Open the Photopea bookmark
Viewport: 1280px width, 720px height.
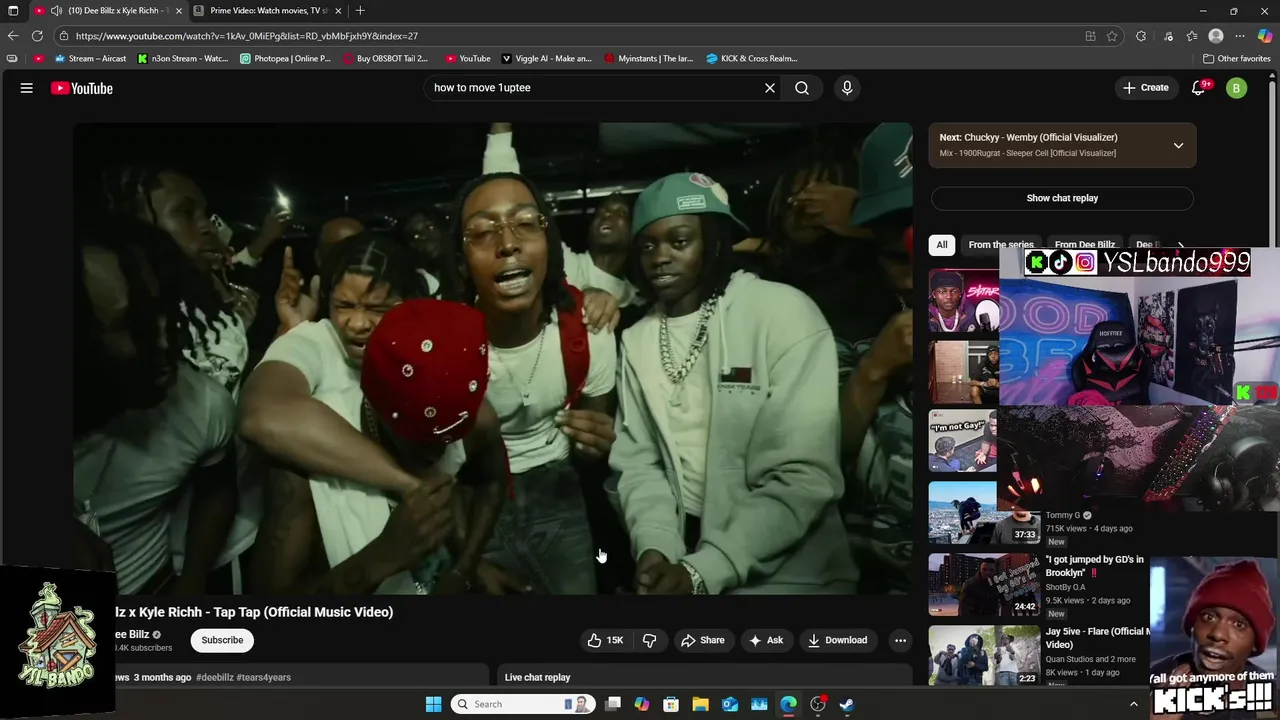(x=286, y=59)
